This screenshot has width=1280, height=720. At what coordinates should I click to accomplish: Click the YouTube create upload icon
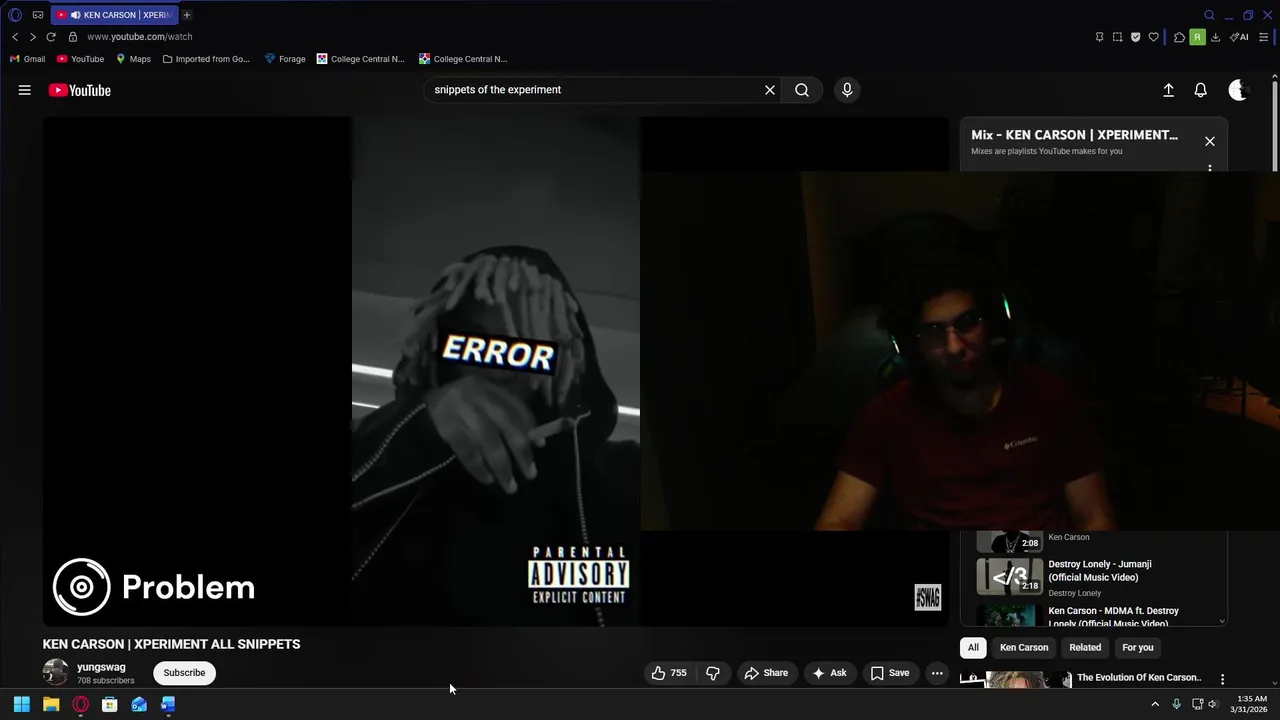[1168, 90]
